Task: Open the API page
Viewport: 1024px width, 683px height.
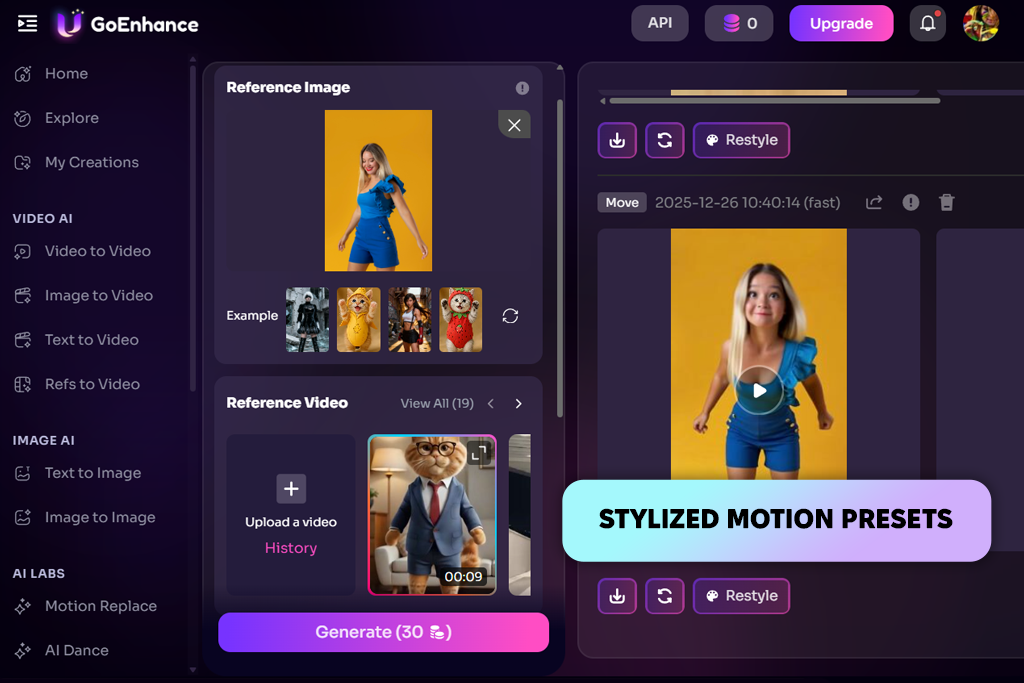Action: point(660,24)
